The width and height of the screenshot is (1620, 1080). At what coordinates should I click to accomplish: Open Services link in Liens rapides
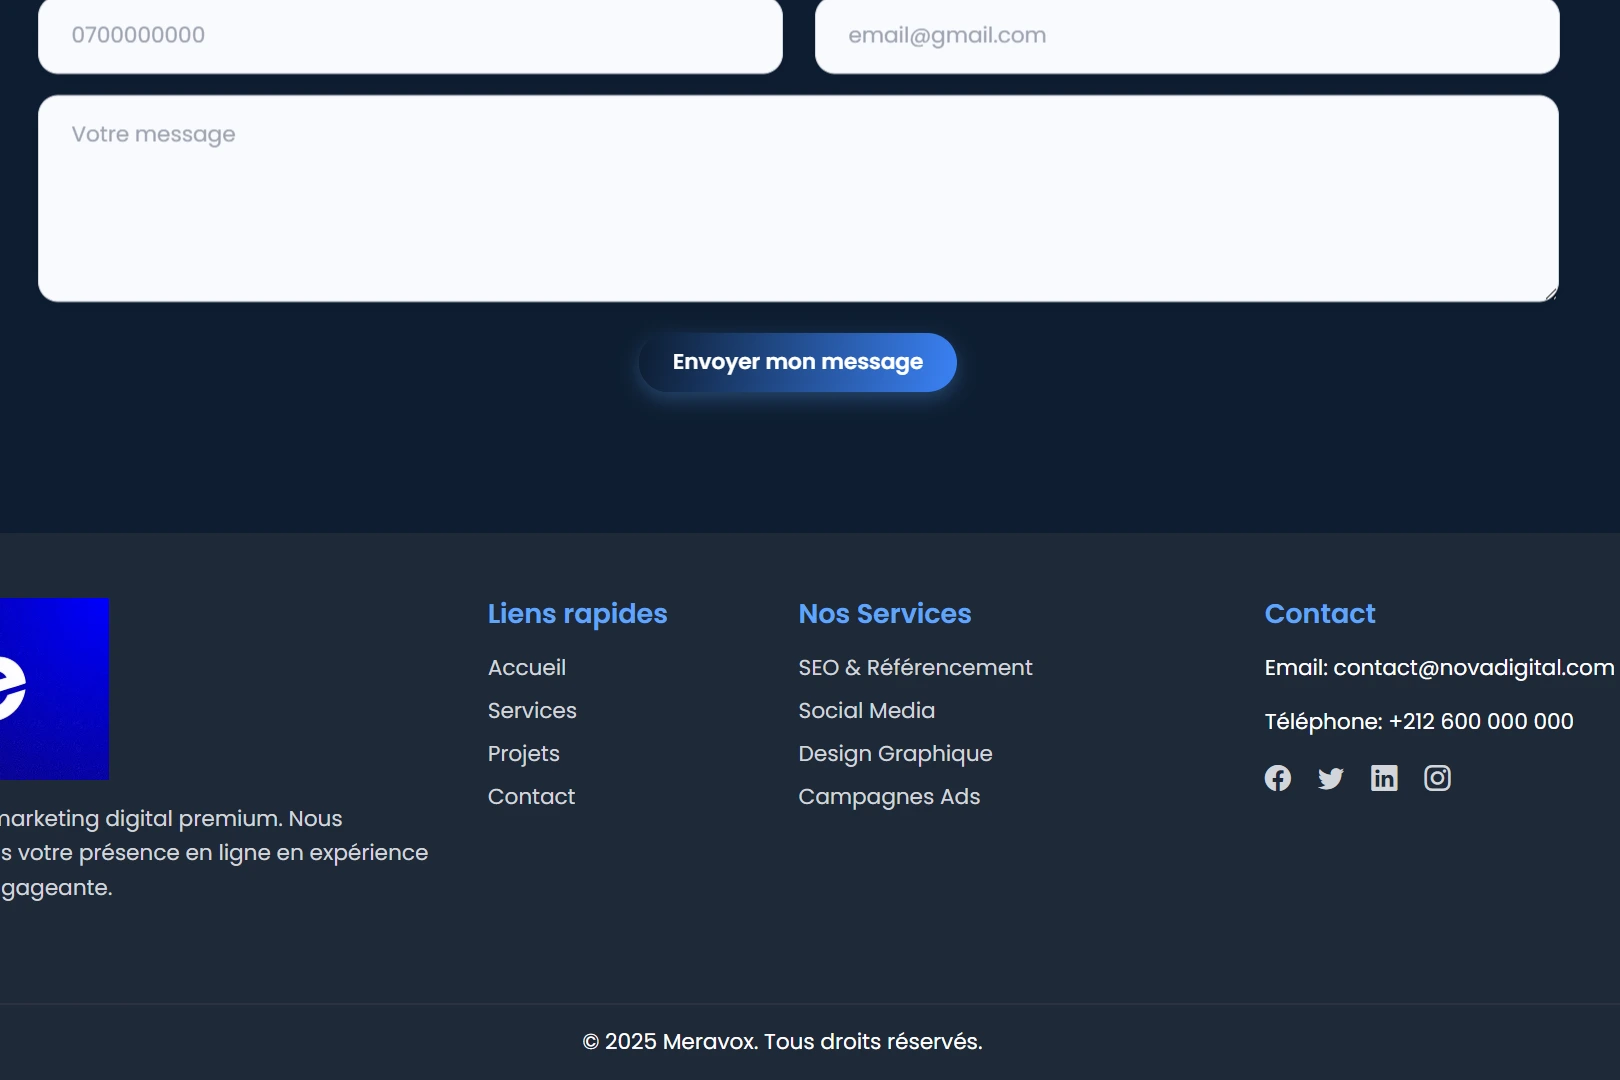(532, 711)
